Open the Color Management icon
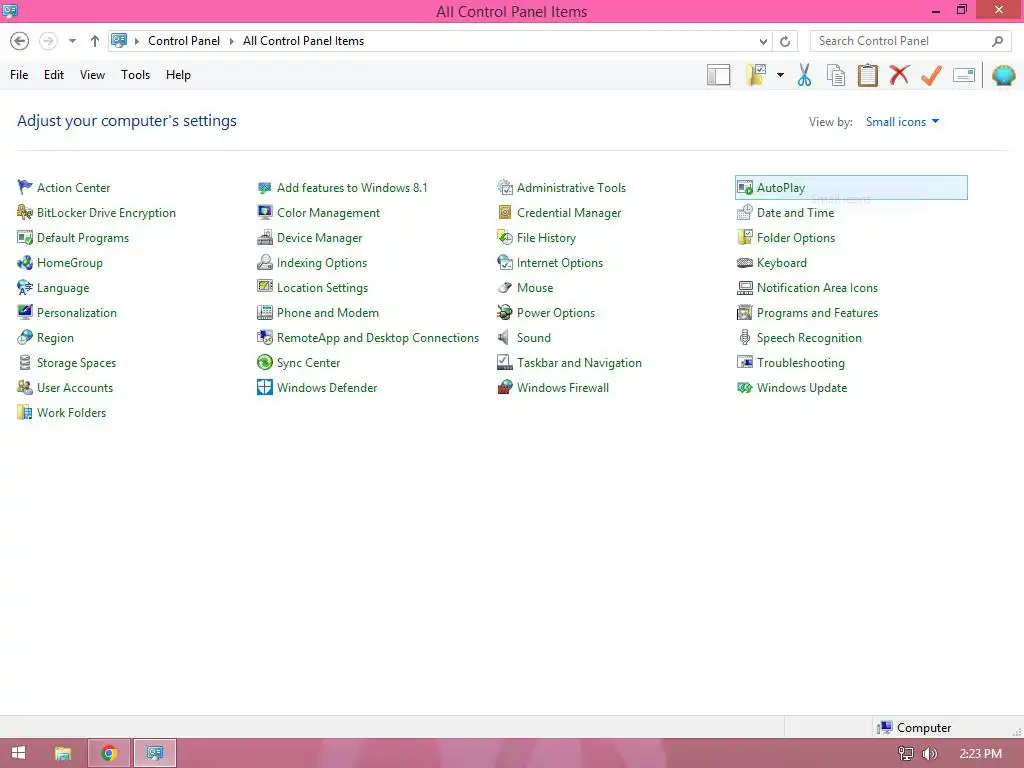The height and width of the screenshot is (768, 1024). [x=264, y=212]
